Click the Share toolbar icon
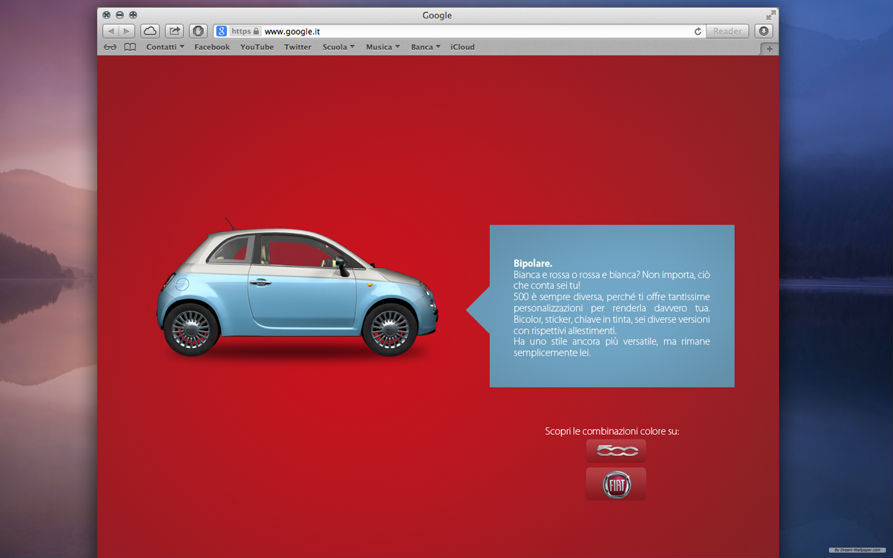This screenshot has width=893, height=558. pos(174,31)
